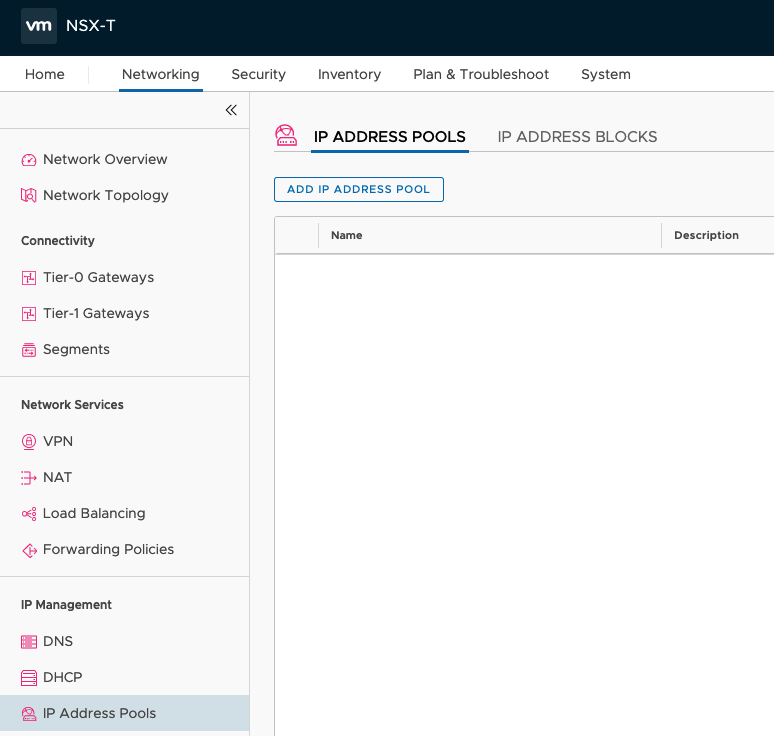Open Tier-1 Gateways page
Image resolution: width=774 pixels, height=736 pixels.
96,314
